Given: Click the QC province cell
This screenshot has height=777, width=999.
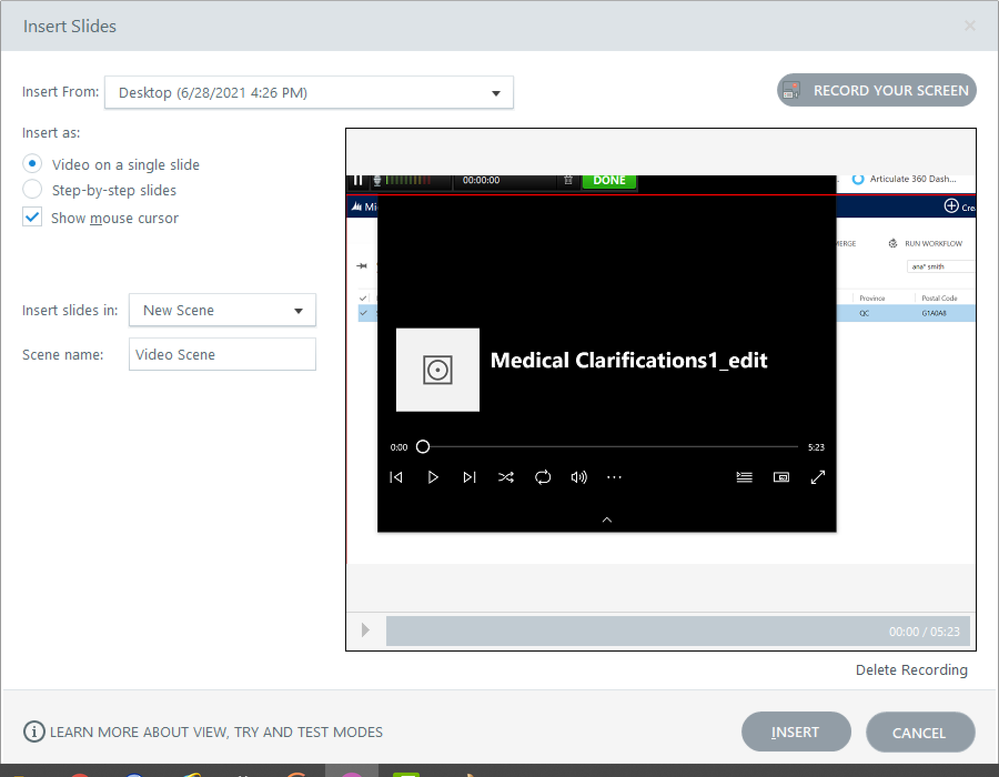Looking at the screenshot, I should pos(864,313).
